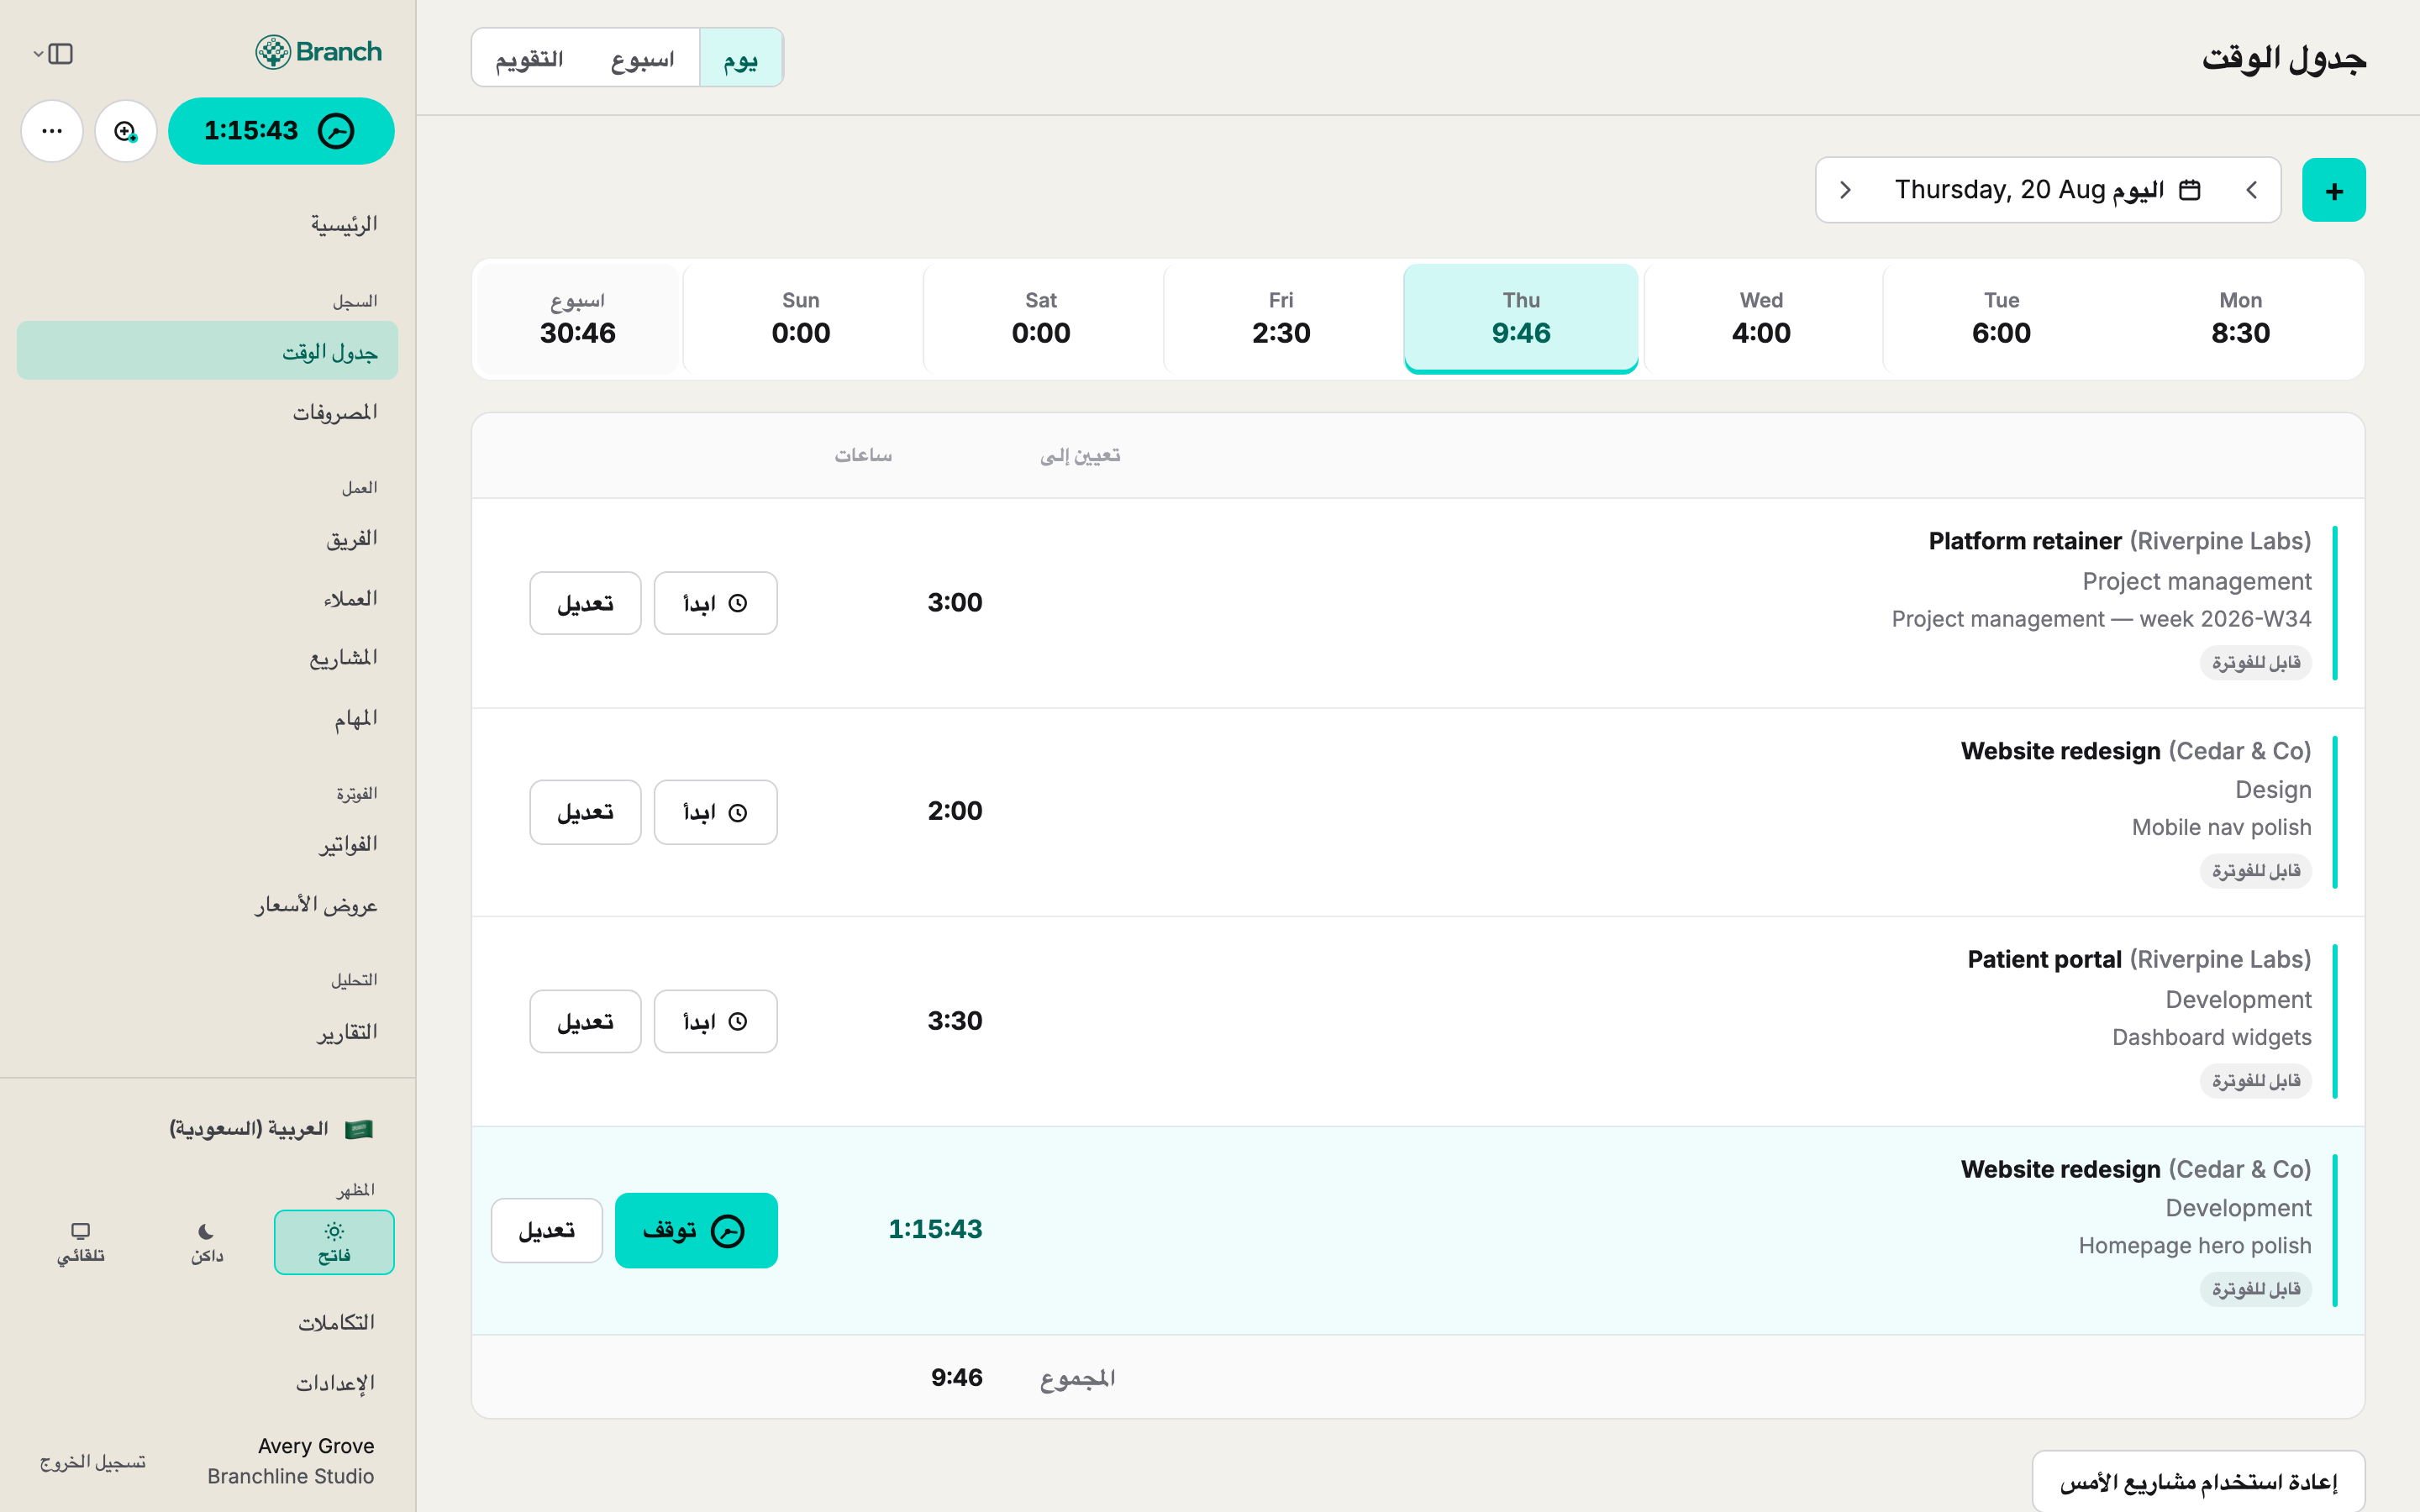
Task: Open التقارير in the sidebar
Action: [x=208, y=1032]
